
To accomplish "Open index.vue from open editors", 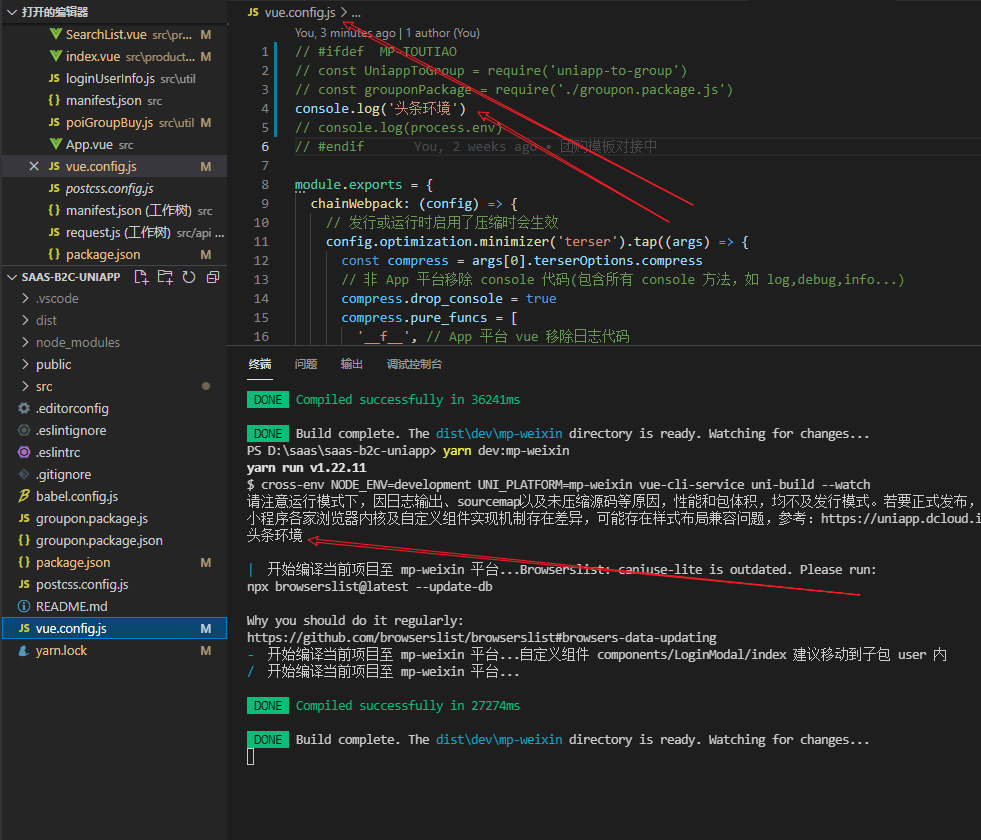I will tap(114, 56).
